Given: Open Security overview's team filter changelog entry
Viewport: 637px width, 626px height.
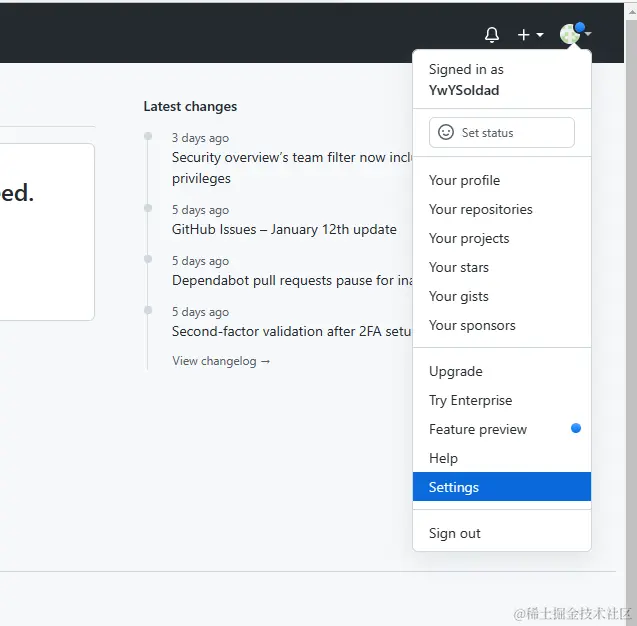Looking at the screenshot, I should pyautogui.click(x=292, y=168).
